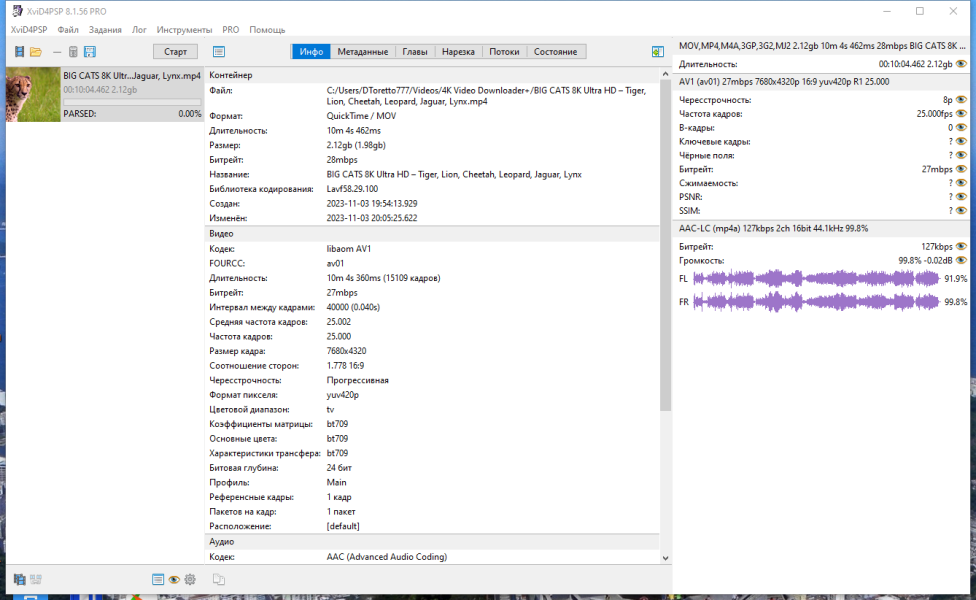Toggle eye icon for 127kbps Битрейт row
The height and width of the screenshot is (600, 976).
[x=961, y=246]
